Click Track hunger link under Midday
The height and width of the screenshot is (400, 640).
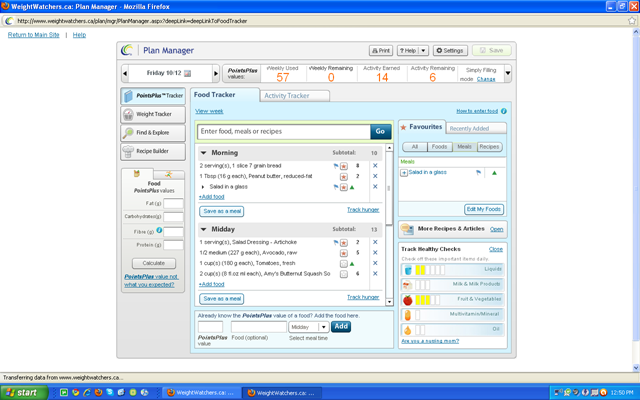[363, 297]
